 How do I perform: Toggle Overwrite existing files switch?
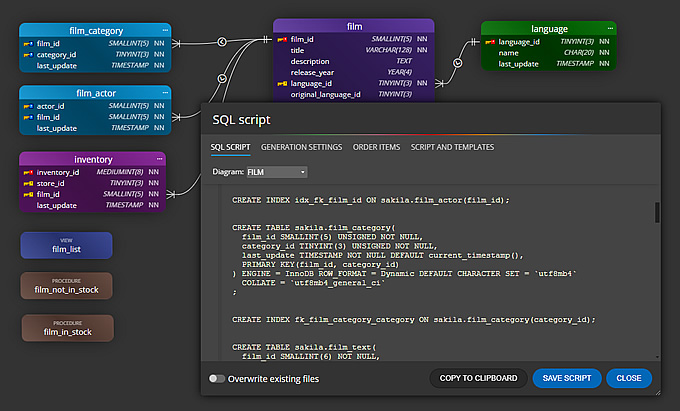tap(216, 379)
